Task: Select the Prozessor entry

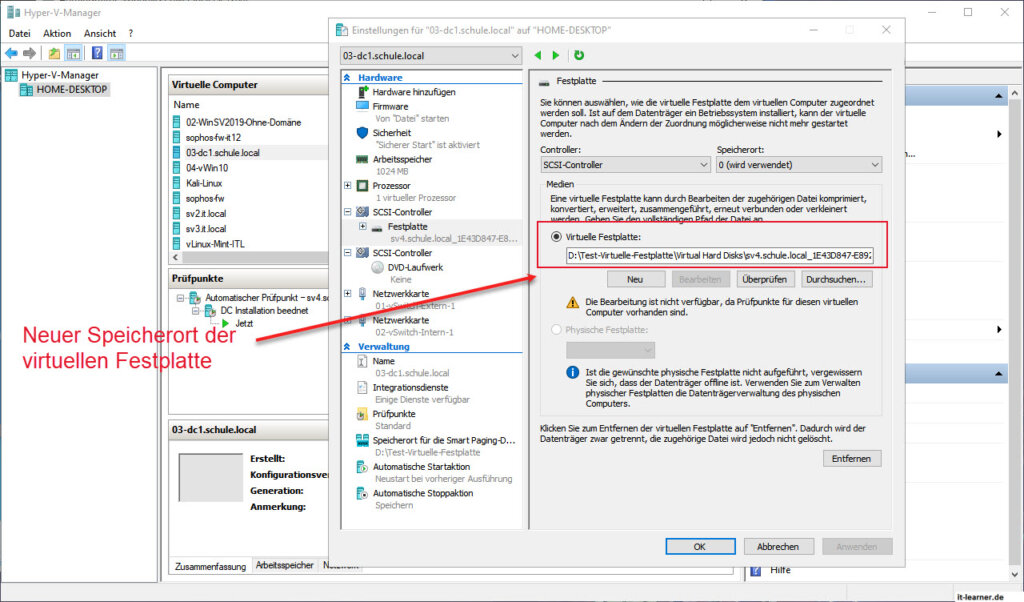Action: [x=391, y=186]
